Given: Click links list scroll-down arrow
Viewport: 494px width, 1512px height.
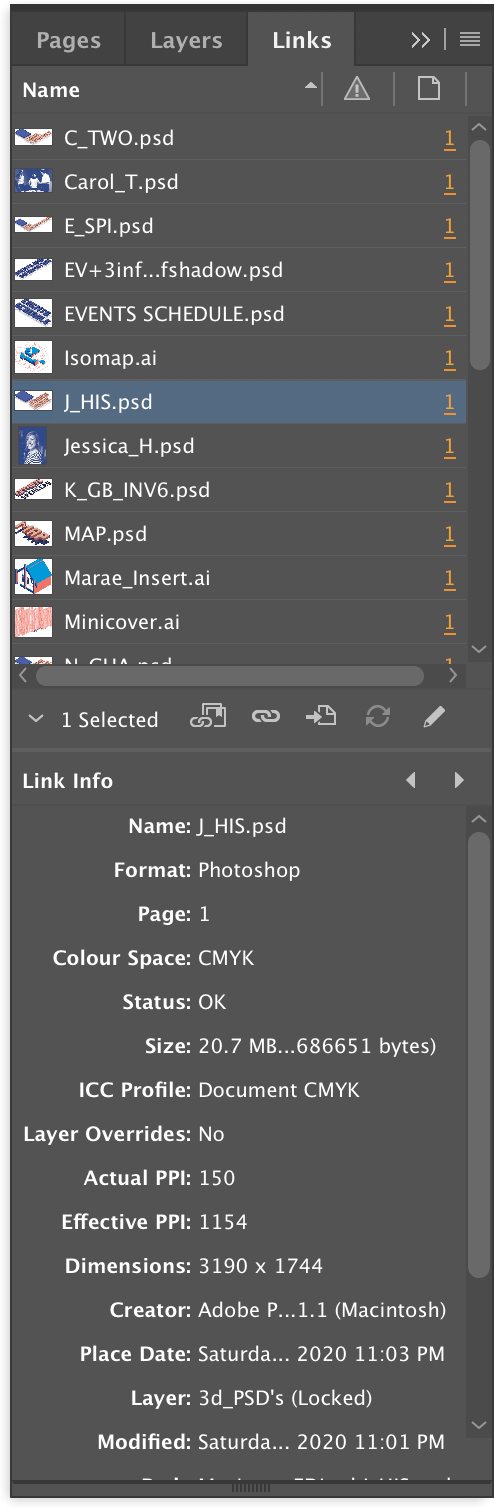Looking at the screenshot, I should tap(479, 649).
